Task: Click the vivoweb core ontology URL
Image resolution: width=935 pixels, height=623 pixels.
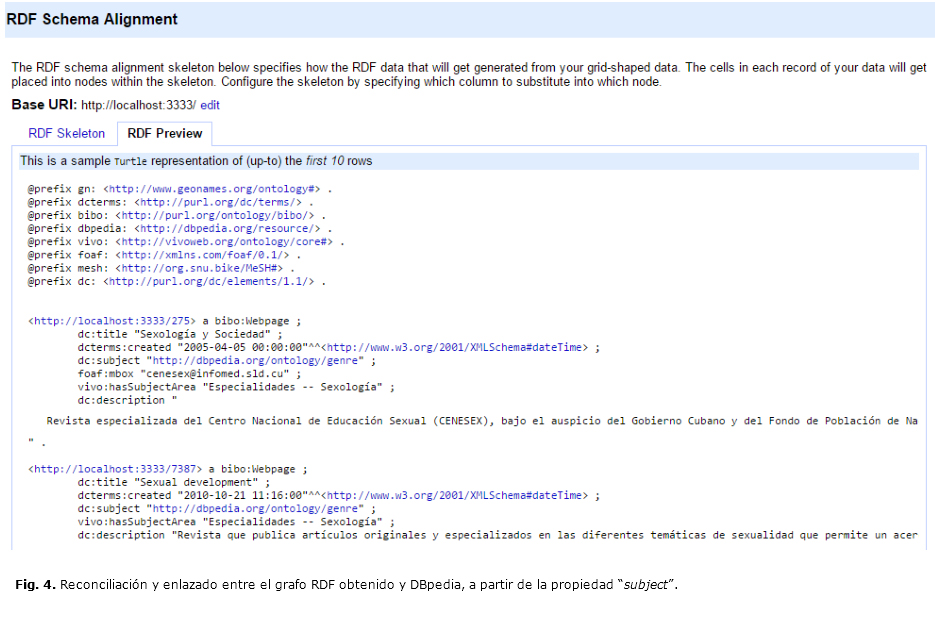Action: pyautogui.click(x=228, y=242)
